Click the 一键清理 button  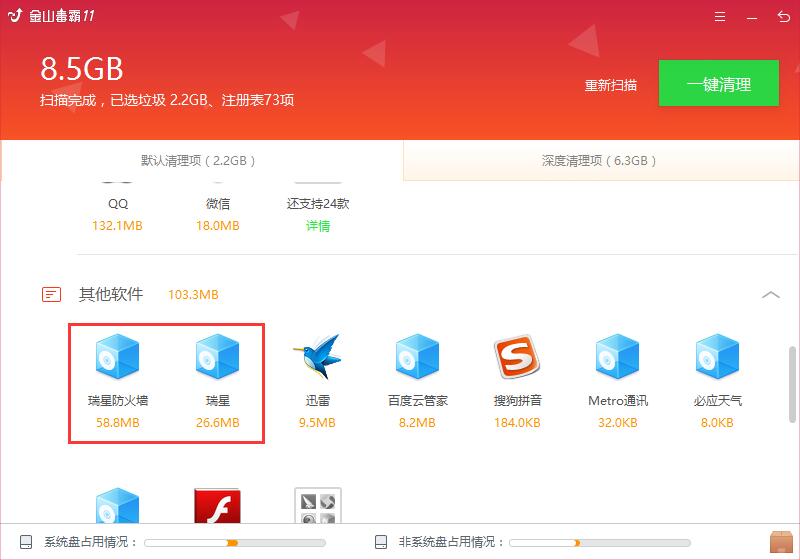click(718, 84)
